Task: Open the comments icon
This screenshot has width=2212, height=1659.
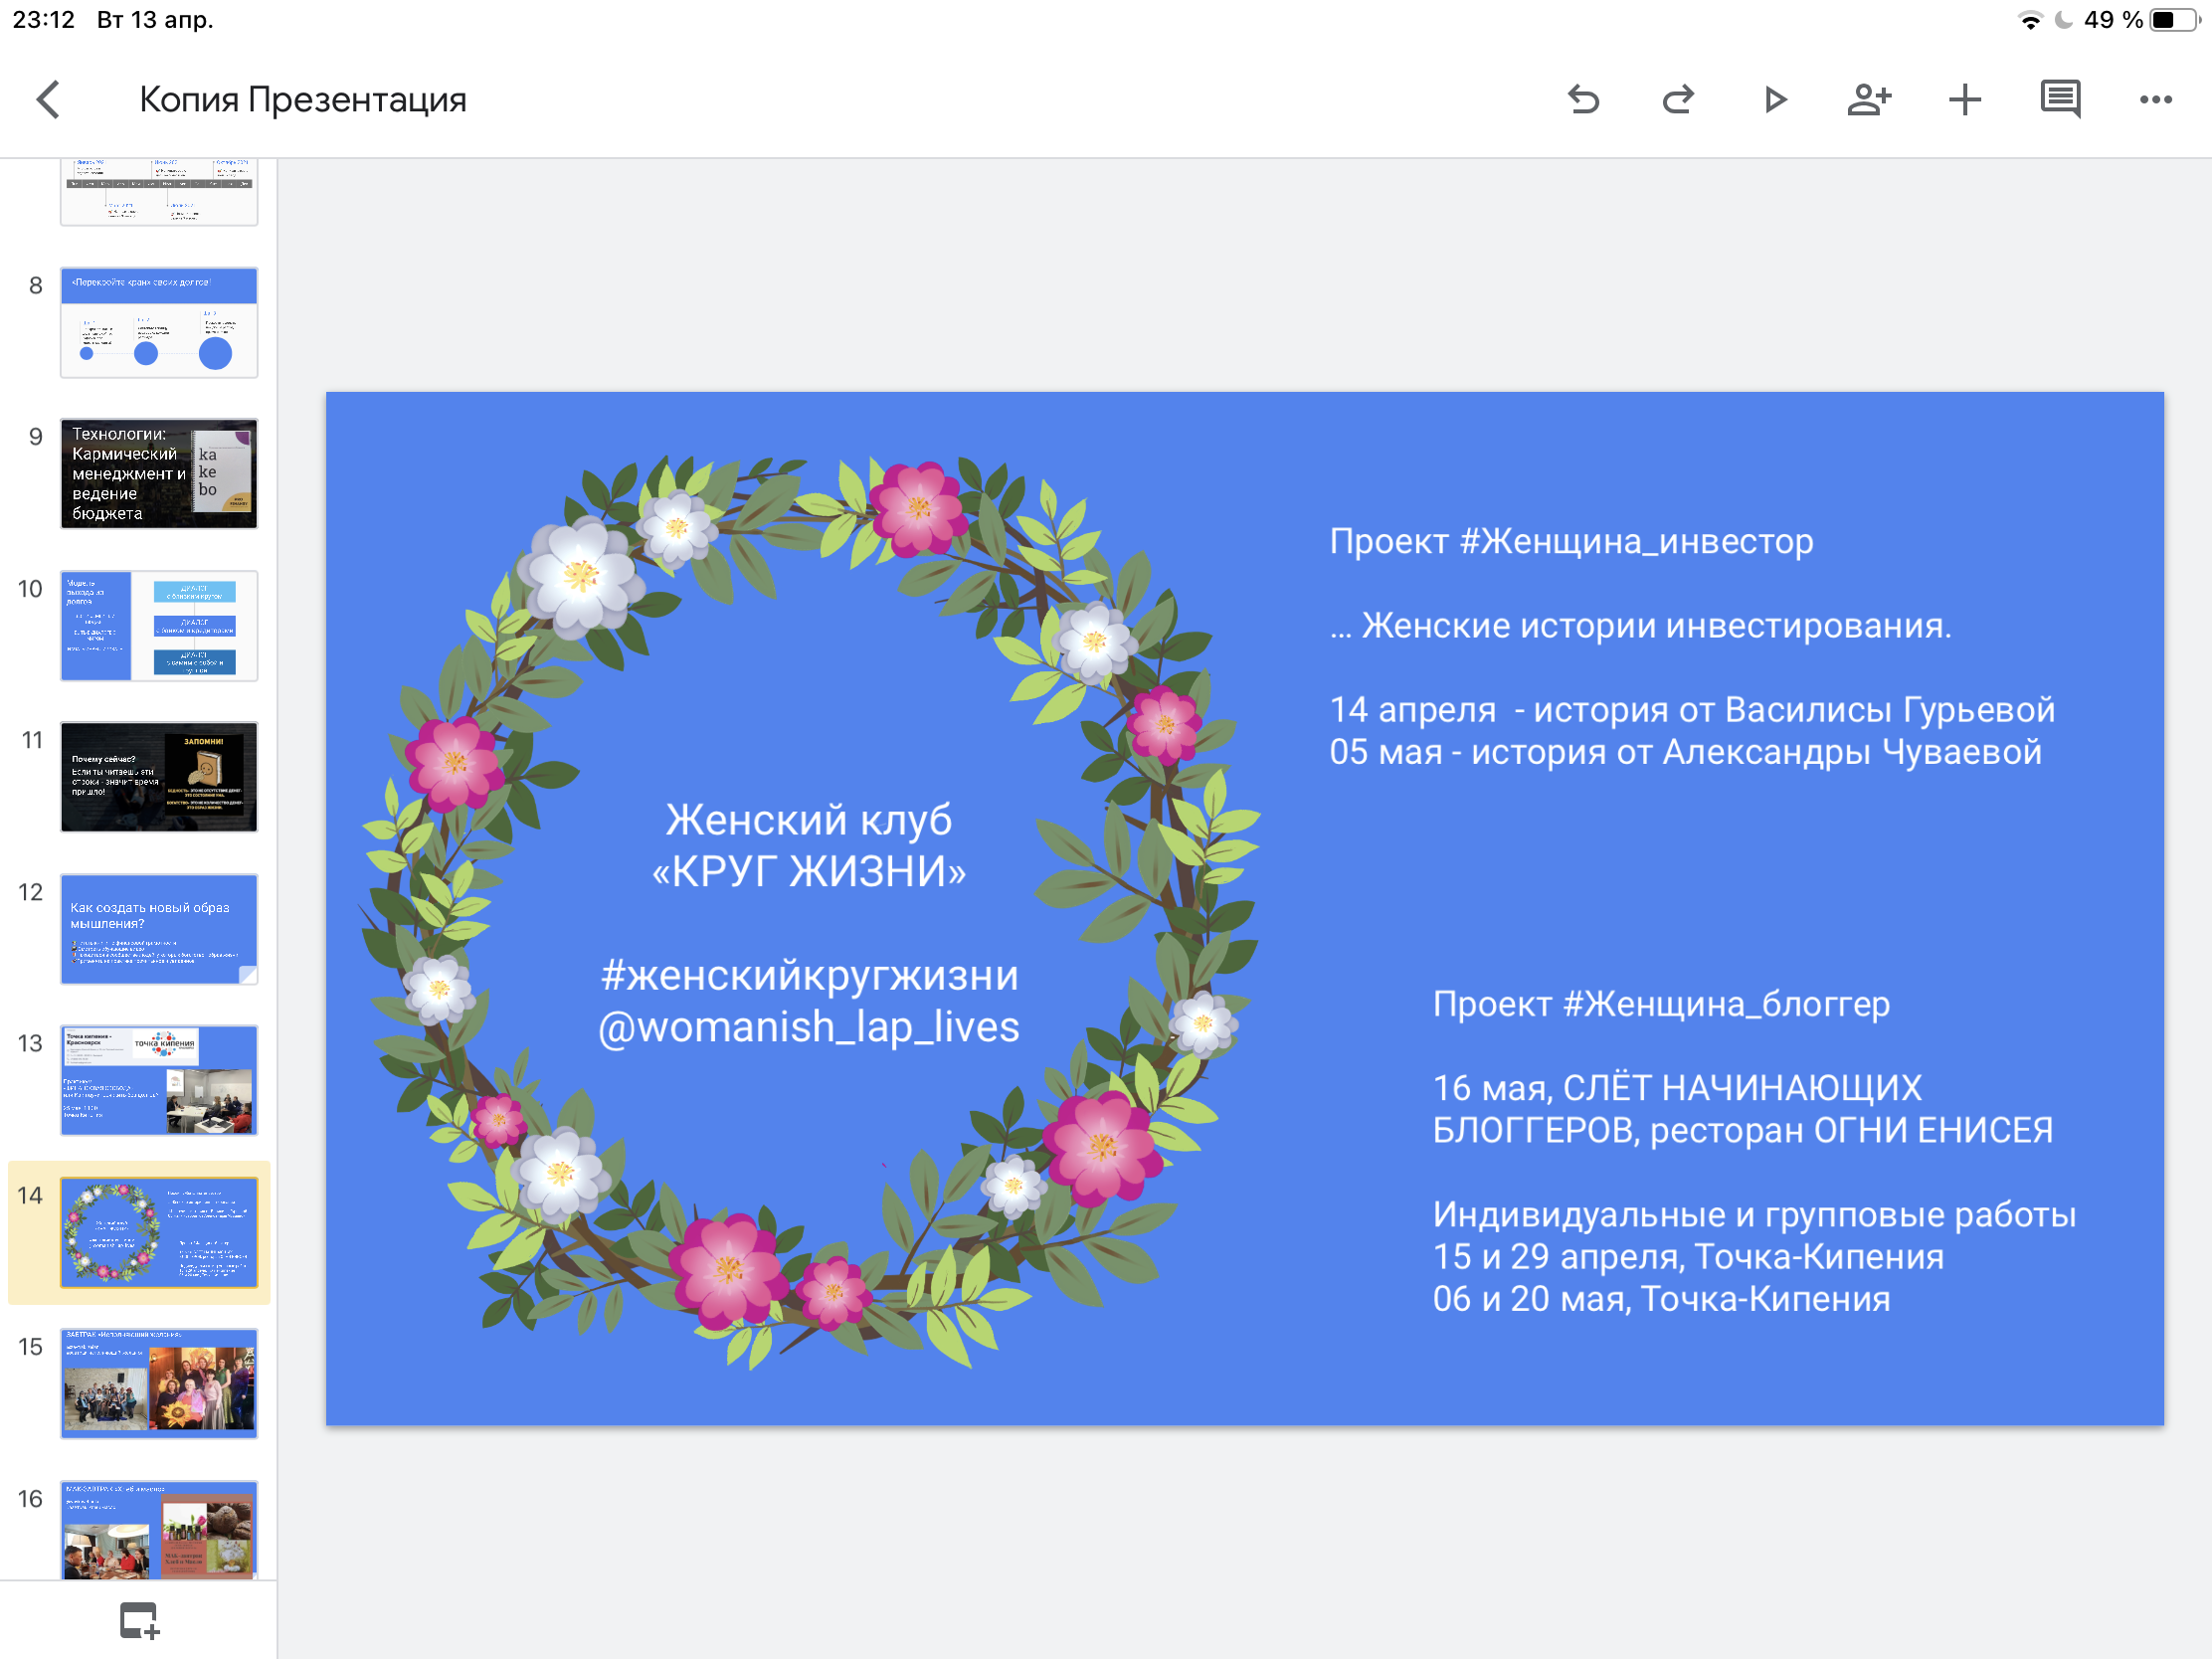Action: [x=2059, y=99]
